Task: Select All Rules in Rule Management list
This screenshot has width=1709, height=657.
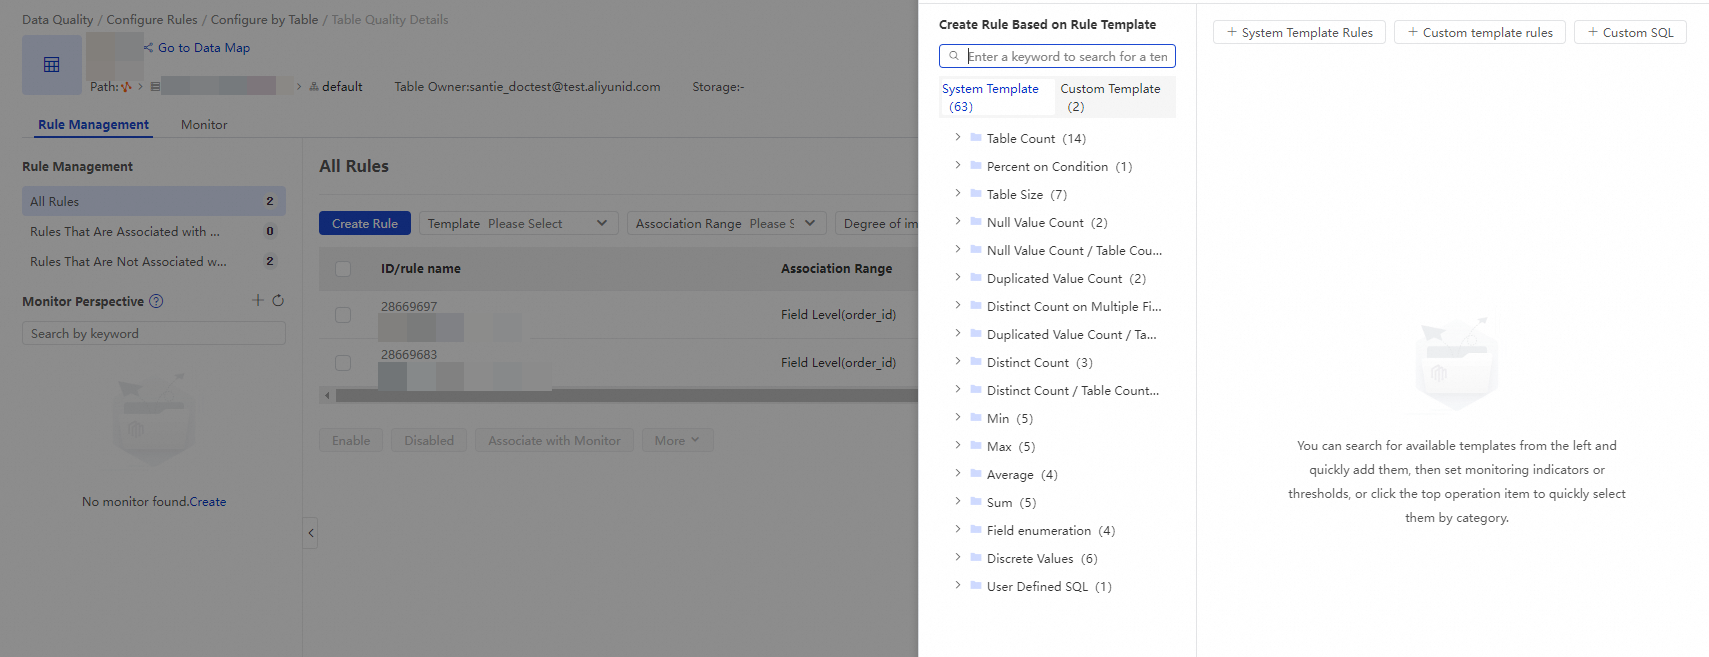Action: click(154, 201)
